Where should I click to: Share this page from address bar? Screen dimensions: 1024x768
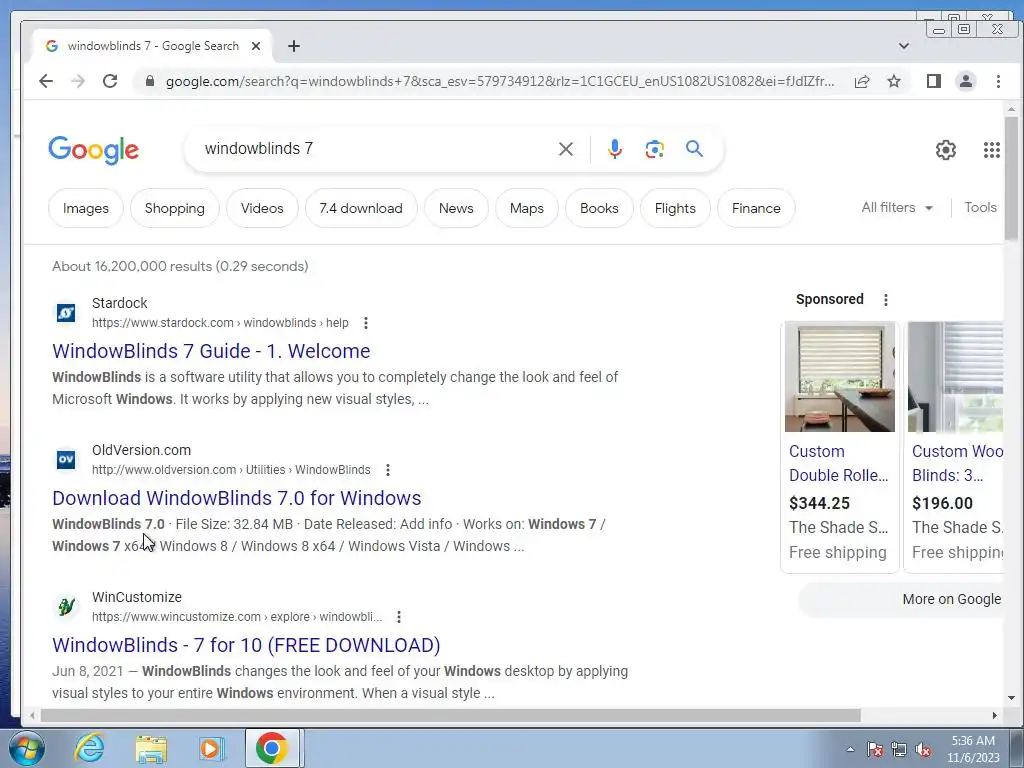point(862,81)
